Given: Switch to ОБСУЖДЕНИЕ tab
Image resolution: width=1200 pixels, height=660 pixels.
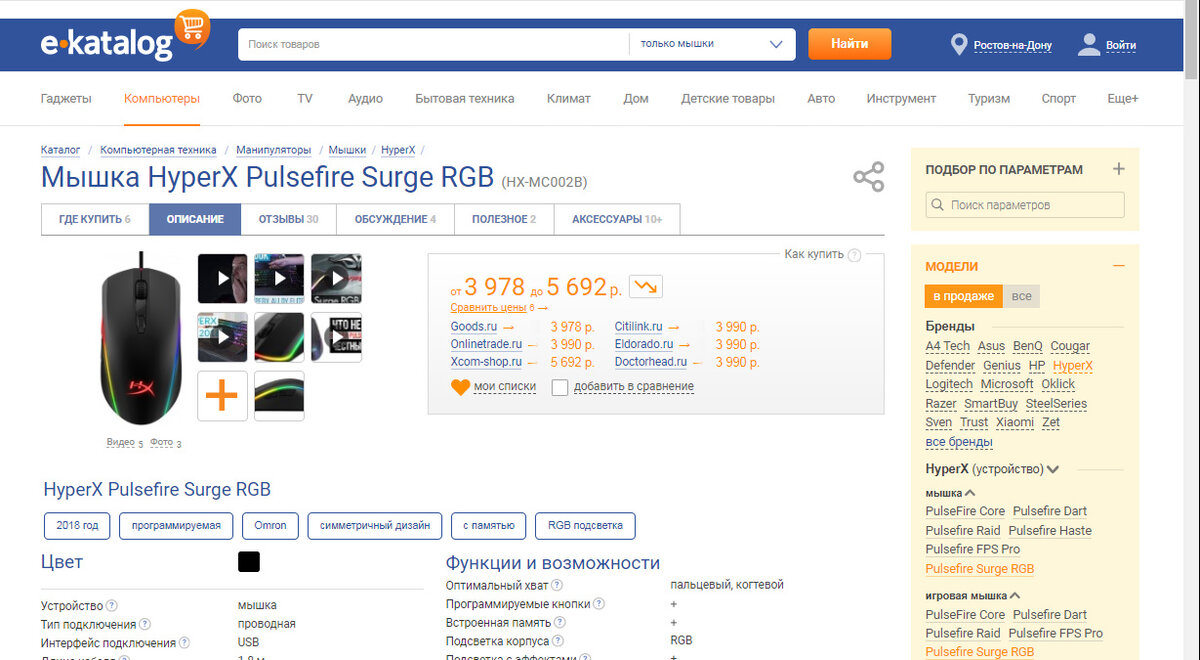Looking at the screenshot, I should coord(395,219).
